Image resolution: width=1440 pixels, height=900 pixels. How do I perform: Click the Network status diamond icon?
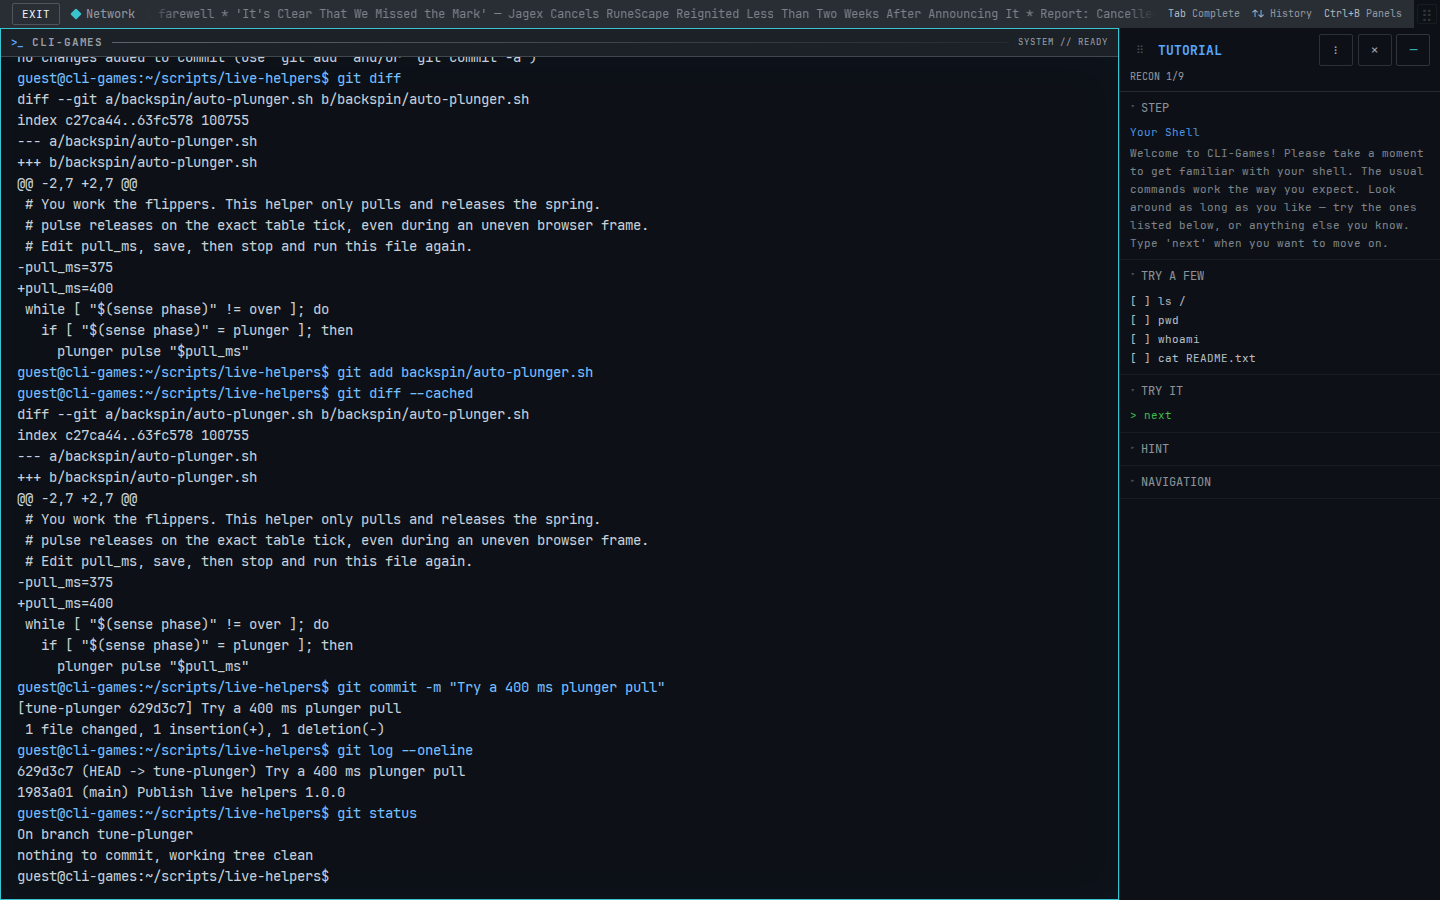tap(76, 14)
